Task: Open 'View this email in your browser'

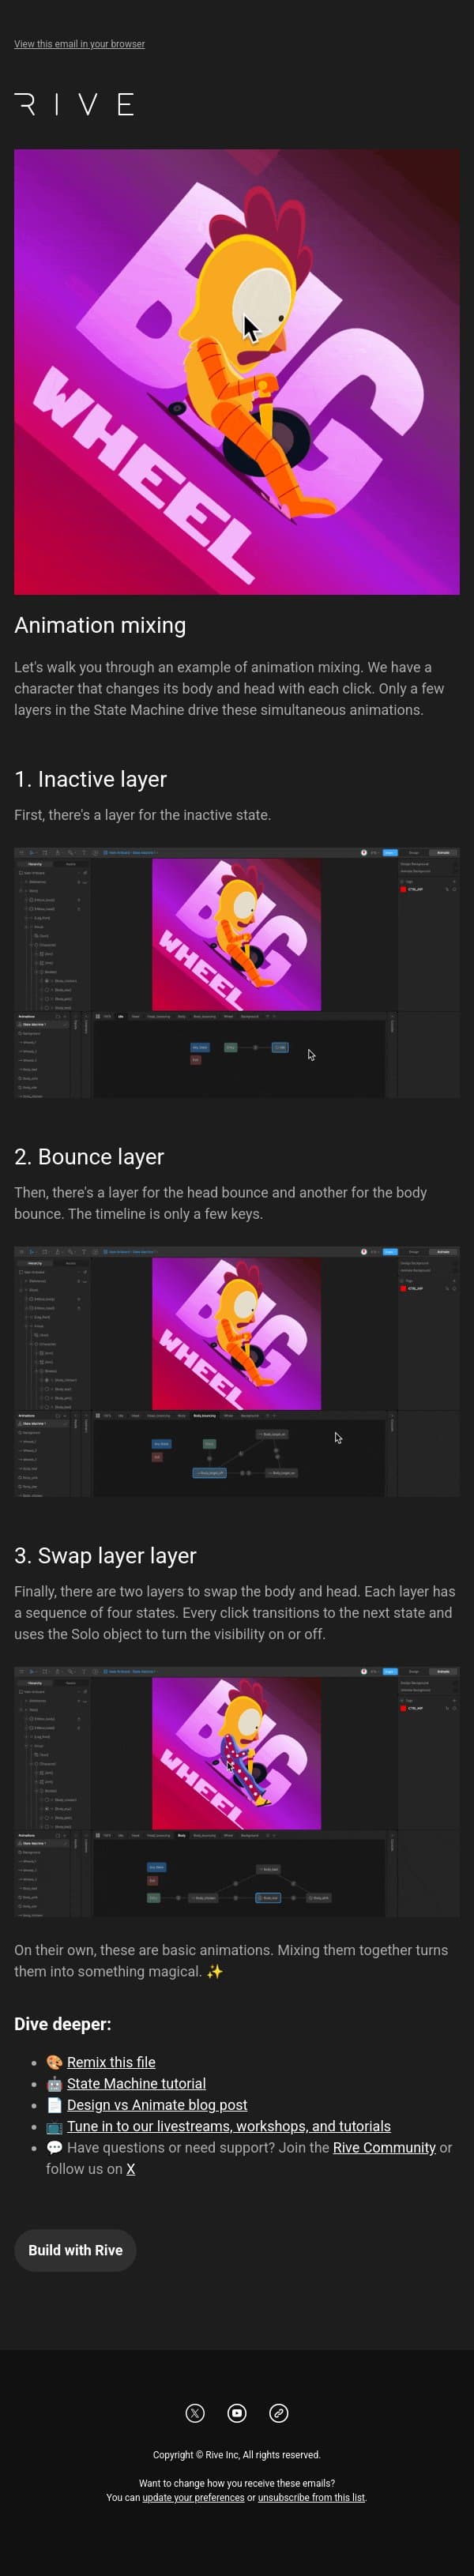Action: (x=79, y=44)
